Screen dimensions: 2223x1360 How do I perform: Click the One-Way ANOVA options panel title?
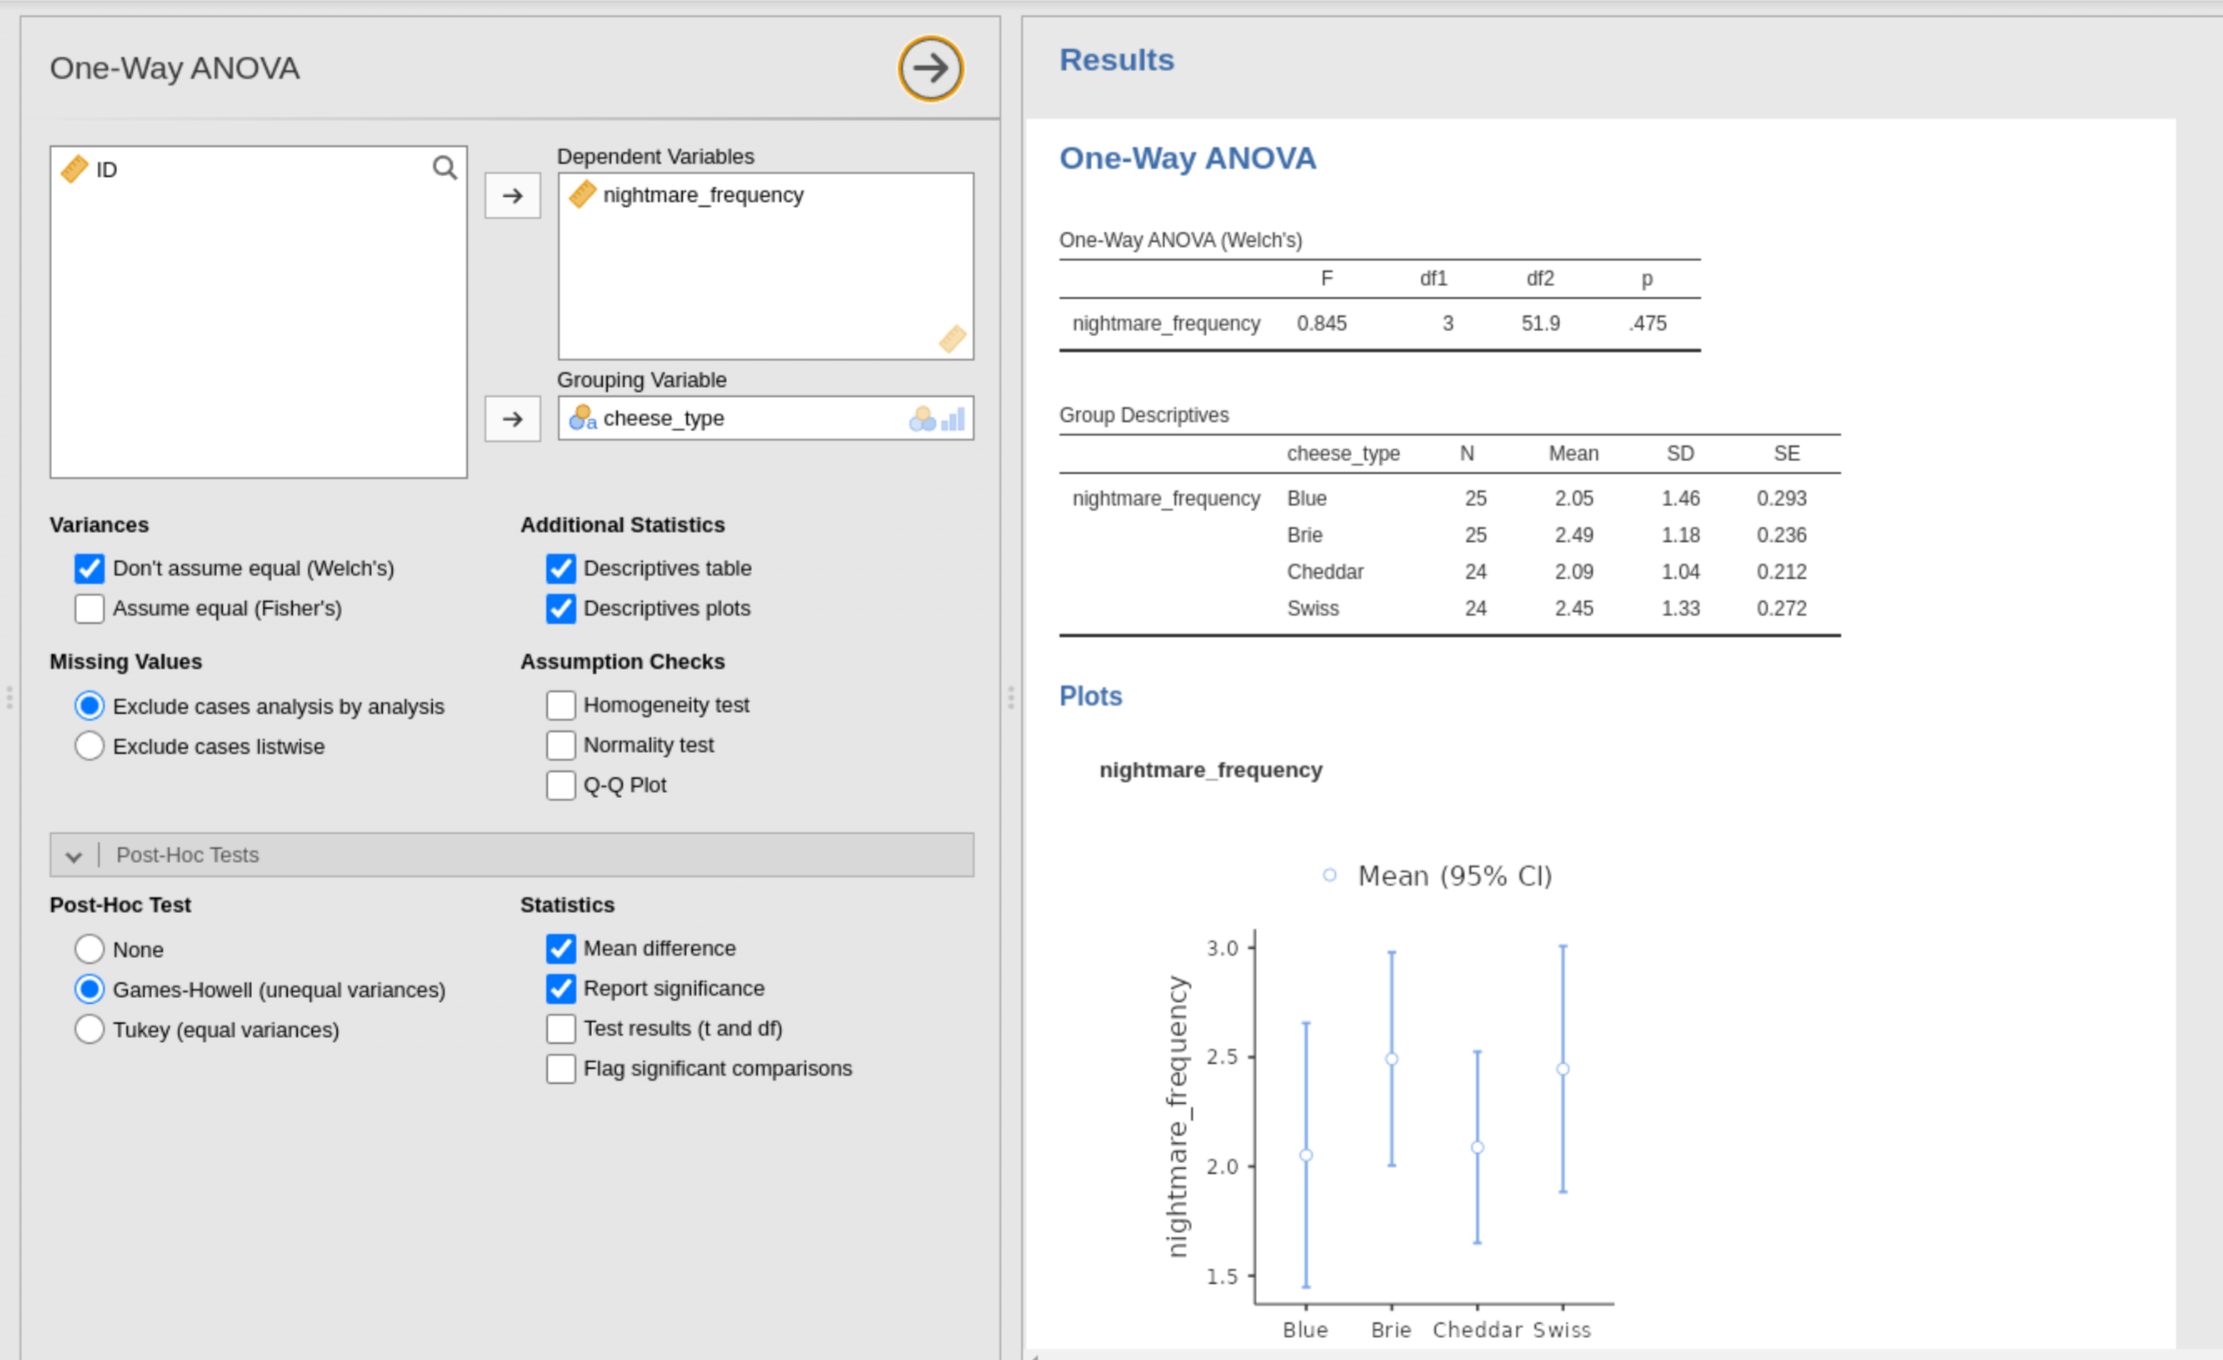pyautogui.click(x=175, y=68)
